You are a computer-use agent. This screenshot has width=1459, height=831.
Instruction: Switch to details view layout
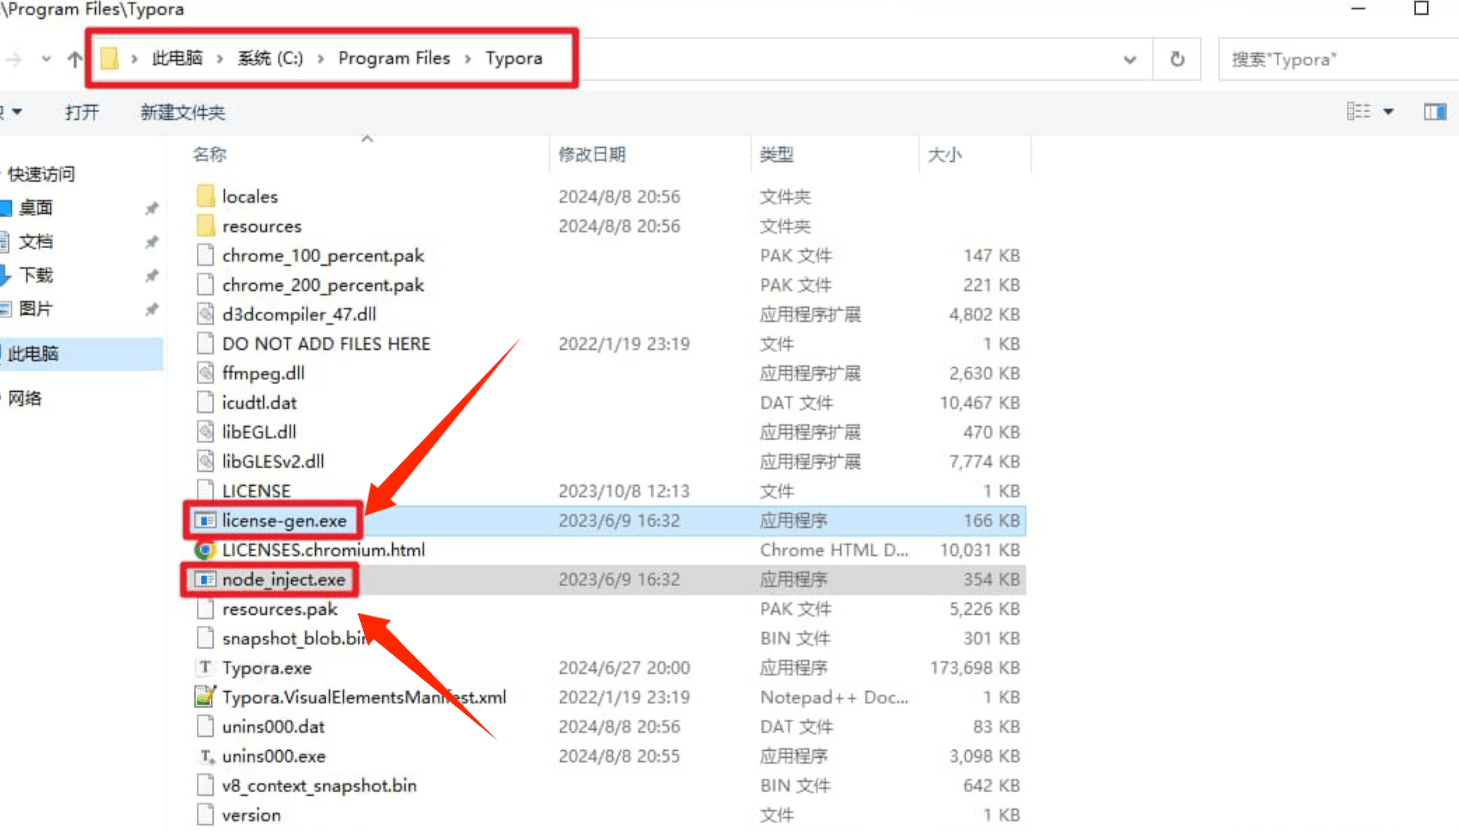(x=1359, y=111)
